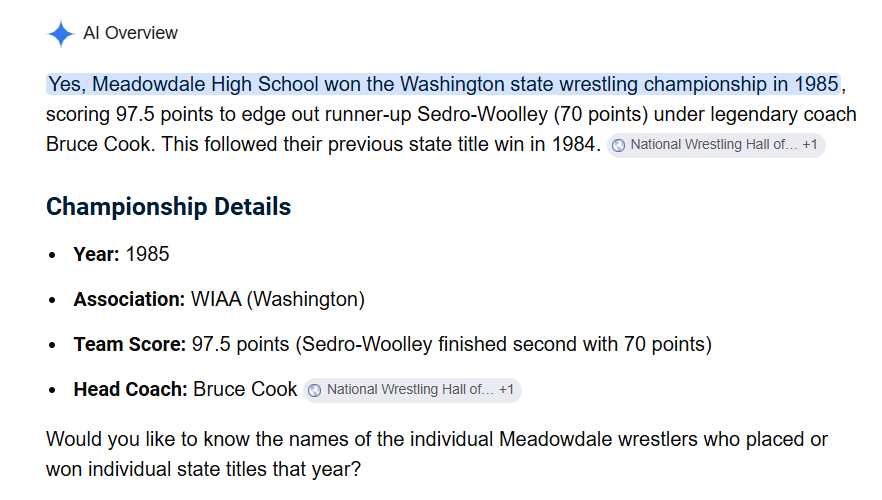Click the follow-up question about individual wrestlers
This screenshot has width=882, height=500.
point(436,454)
